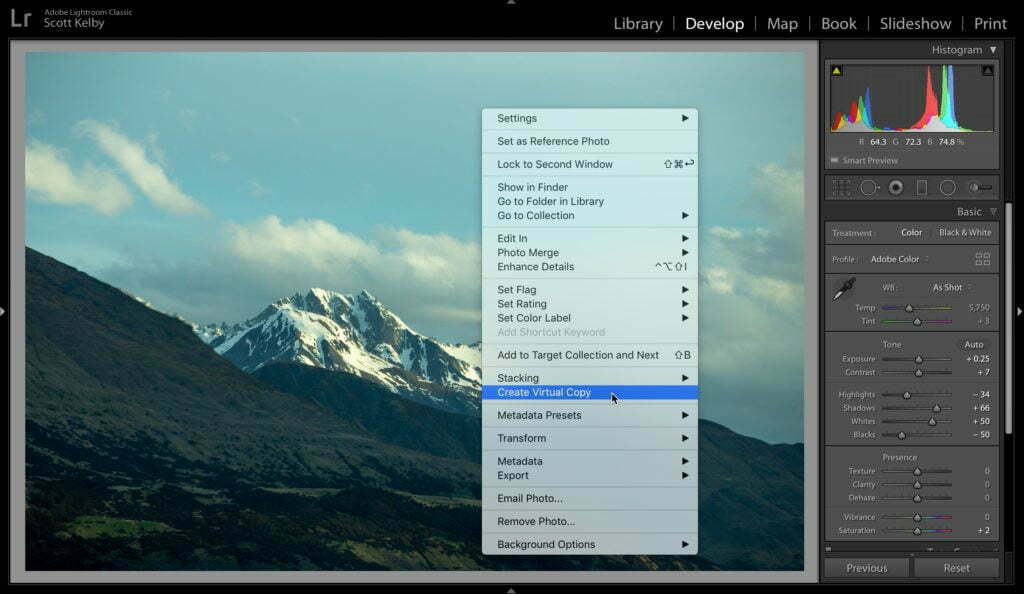Activate the Adjustment Brush tool
This screenshot has width=1024, height=594.
(x=979, y=188)
